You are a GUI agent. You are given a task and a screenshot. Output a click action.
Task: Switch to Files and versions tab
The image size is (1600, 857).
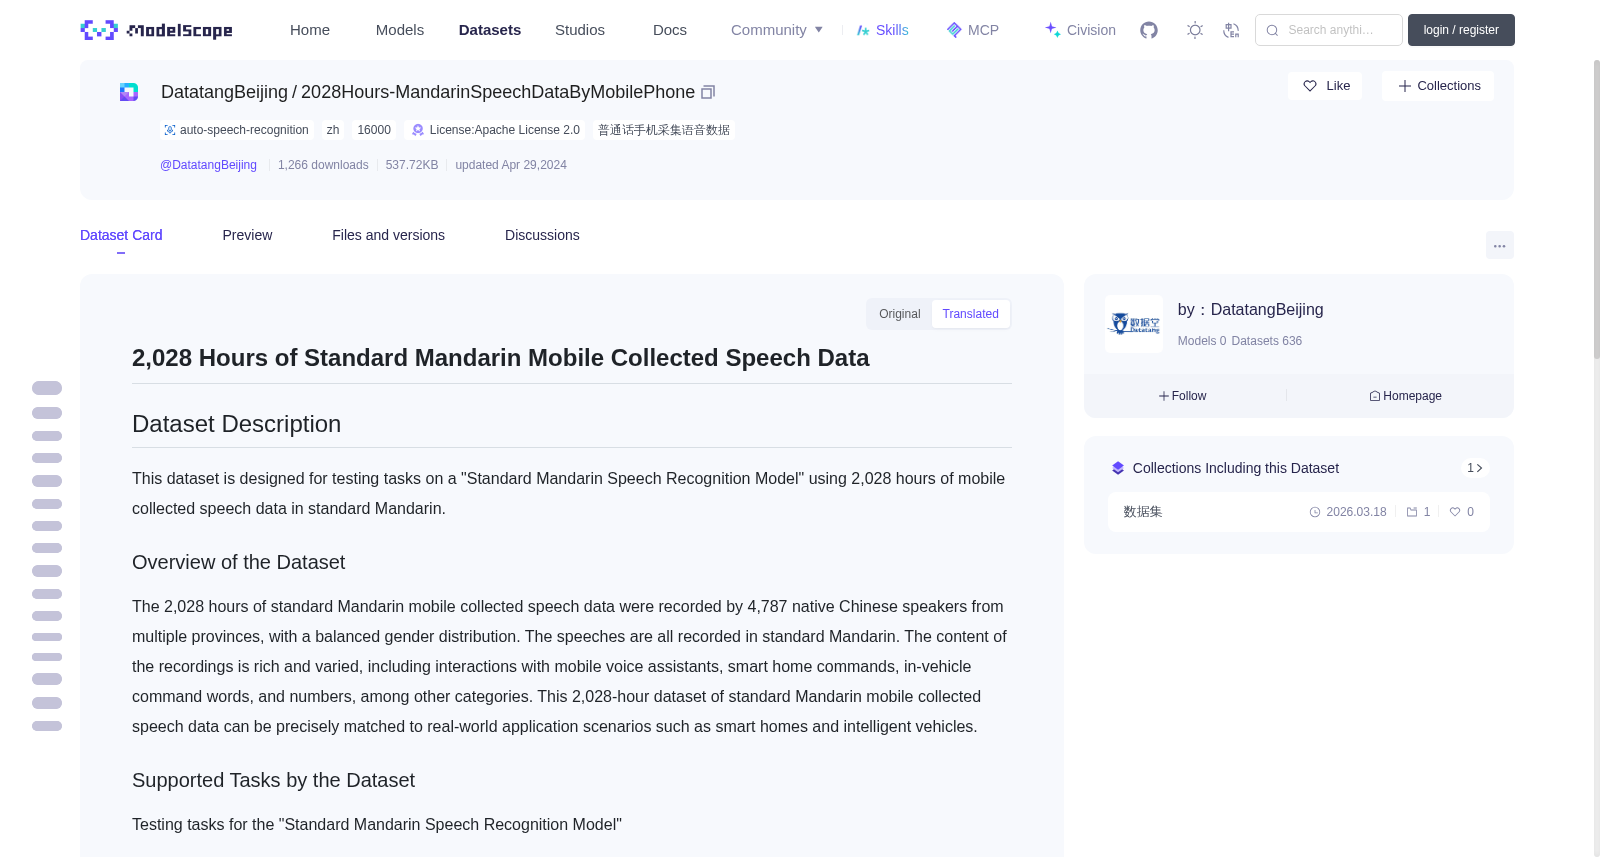point(388,235)
